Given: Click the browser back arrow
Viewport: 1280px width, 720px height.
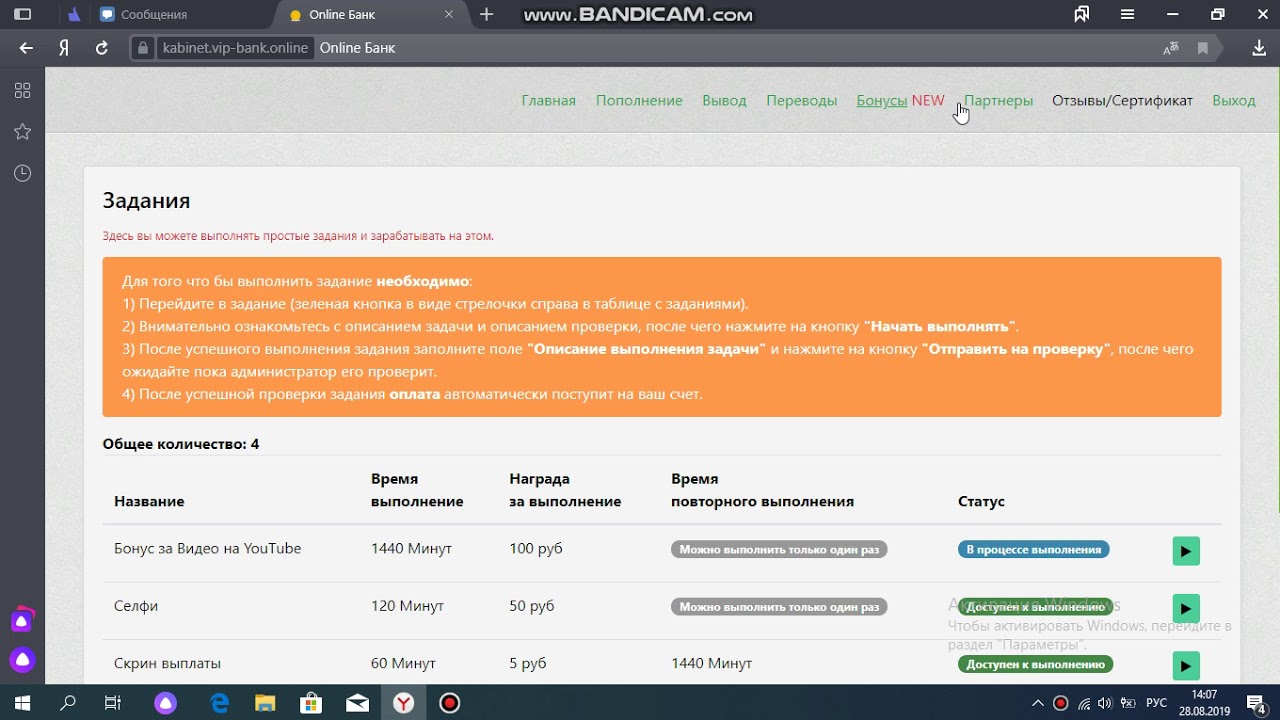Looking at the screenshot, I should coord(26,48).
